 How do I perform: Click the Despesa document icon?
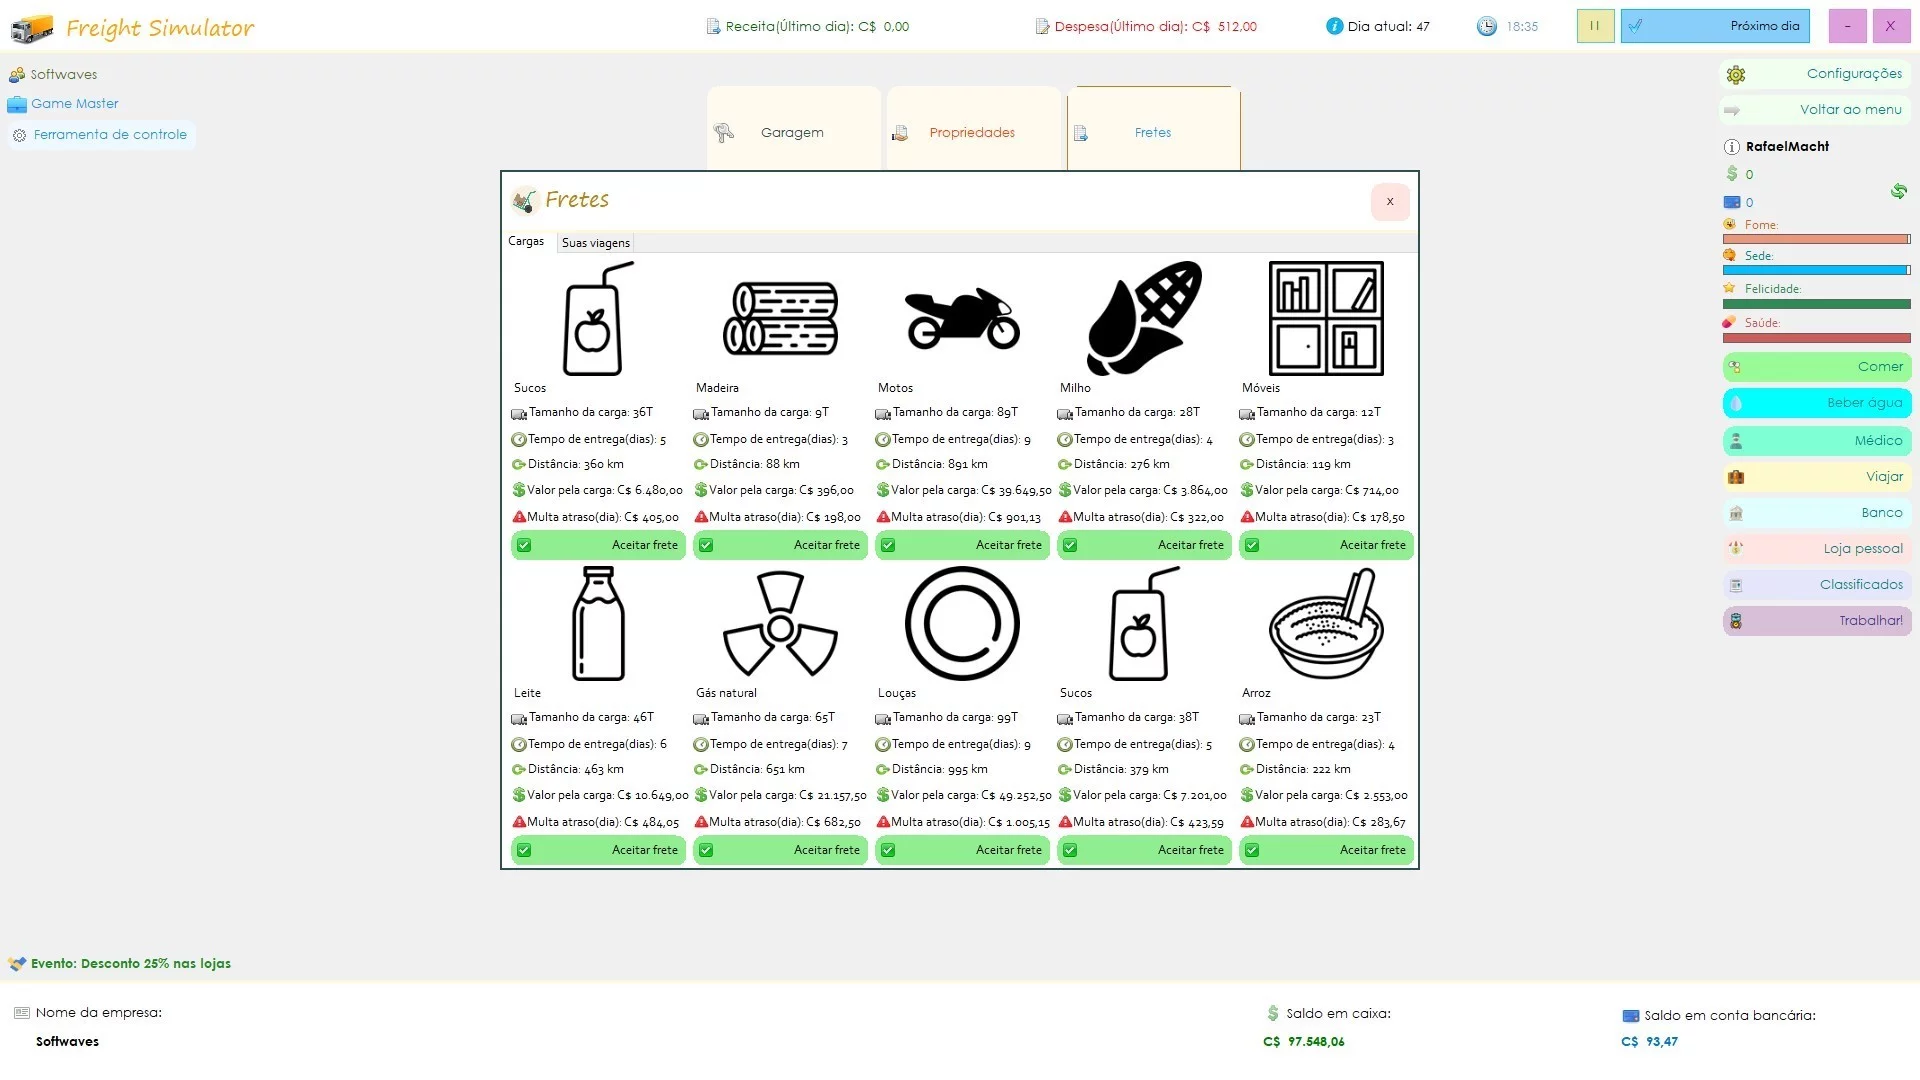pos(1042,27)
